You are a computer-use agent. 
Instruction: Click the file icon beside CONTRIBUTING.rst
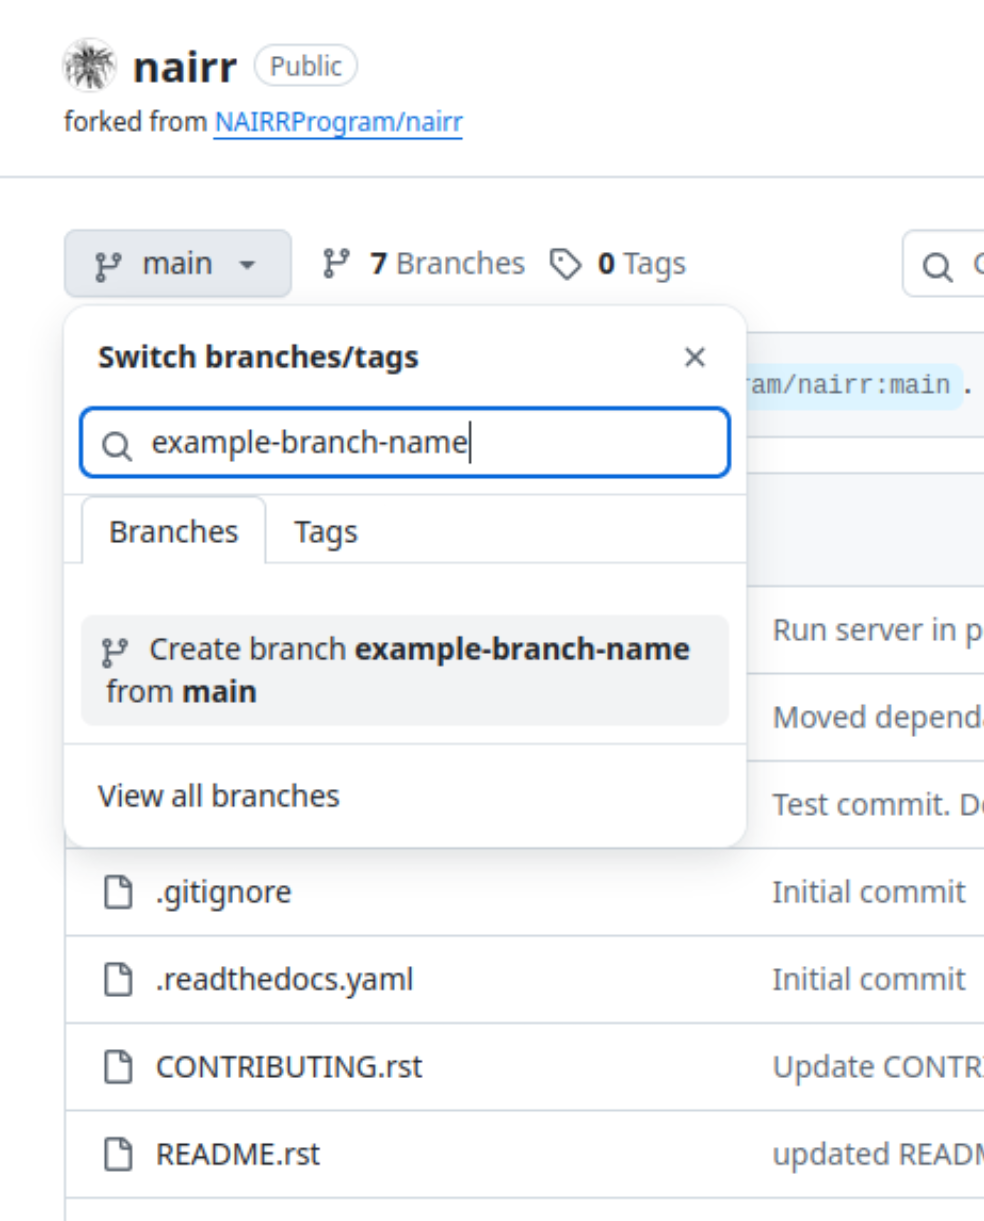119,1067
